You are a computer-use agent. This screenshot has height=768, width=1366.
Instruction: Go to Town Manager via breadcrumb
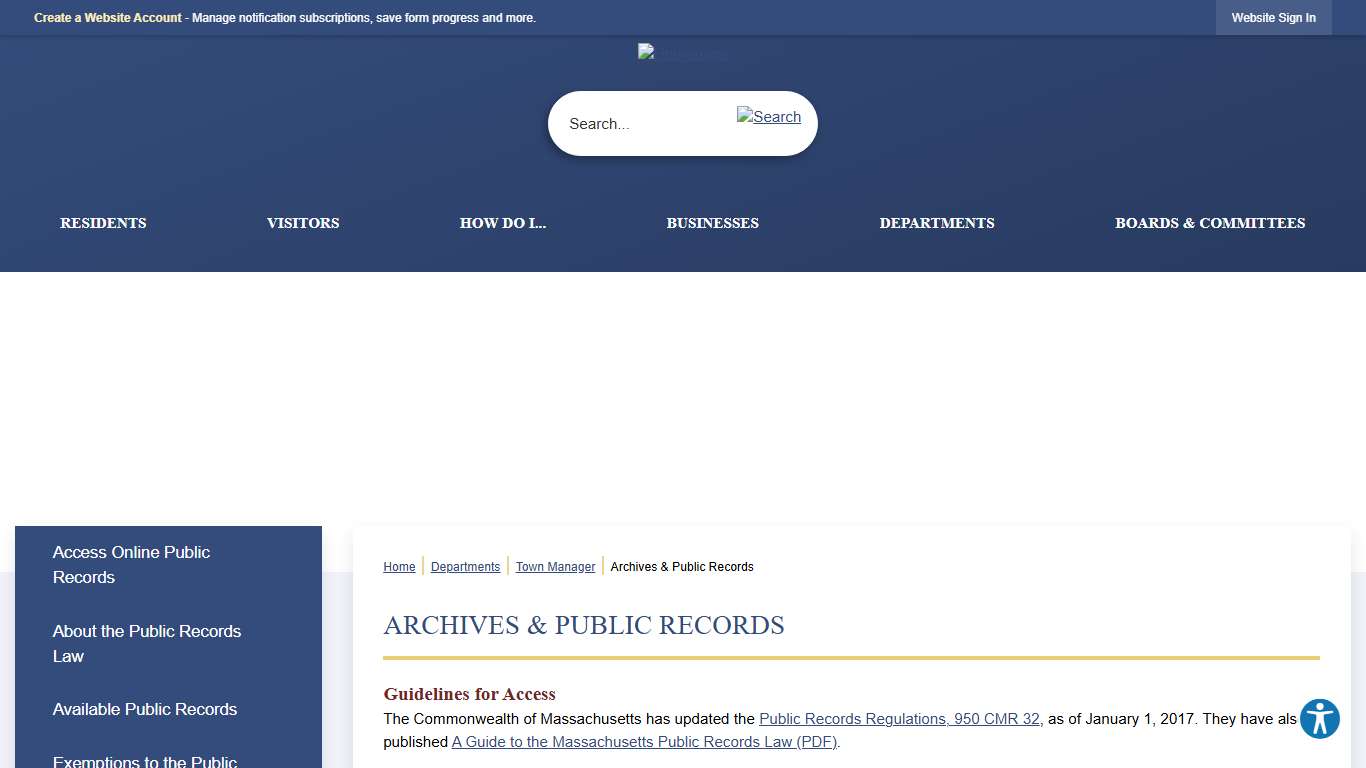(x=555, y=566)
